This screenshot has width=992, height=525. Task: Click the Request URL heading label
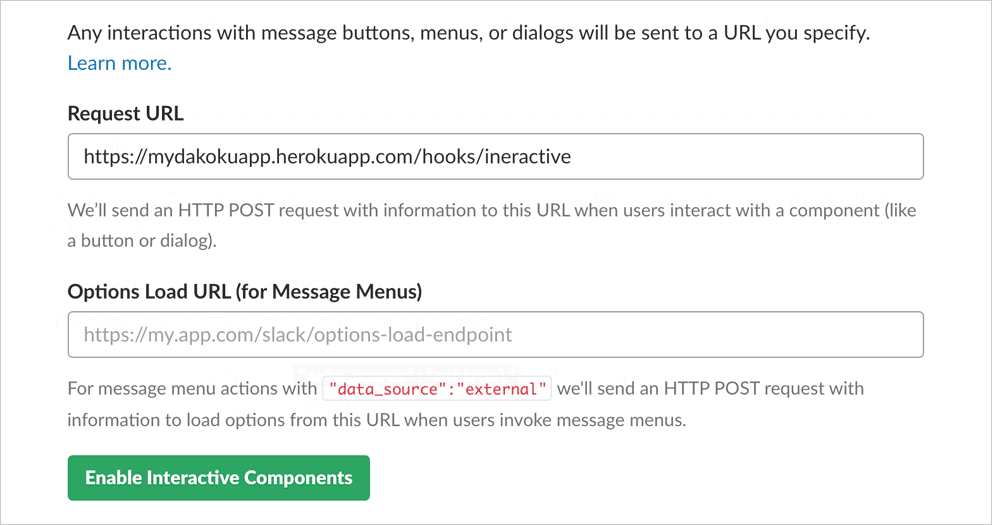click(125, 113)
